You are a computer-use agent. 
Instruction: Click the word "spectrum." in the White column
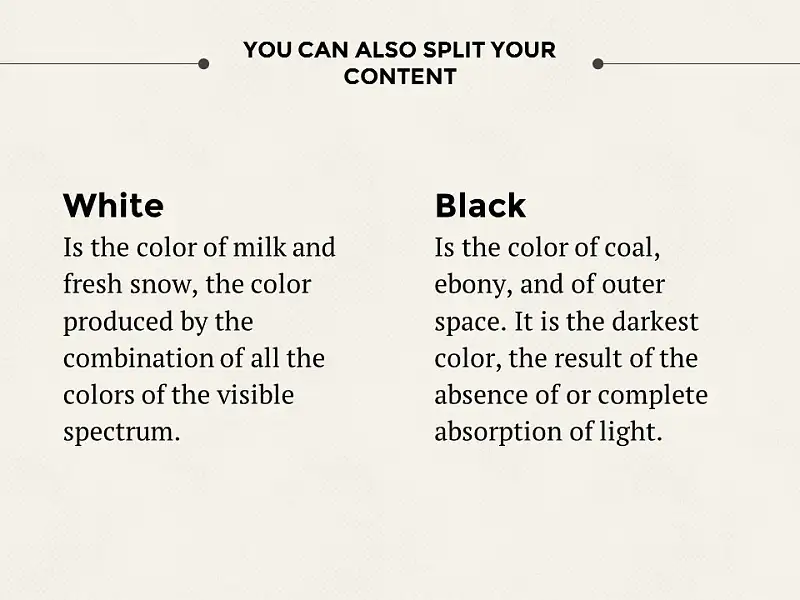coord(122,433)
